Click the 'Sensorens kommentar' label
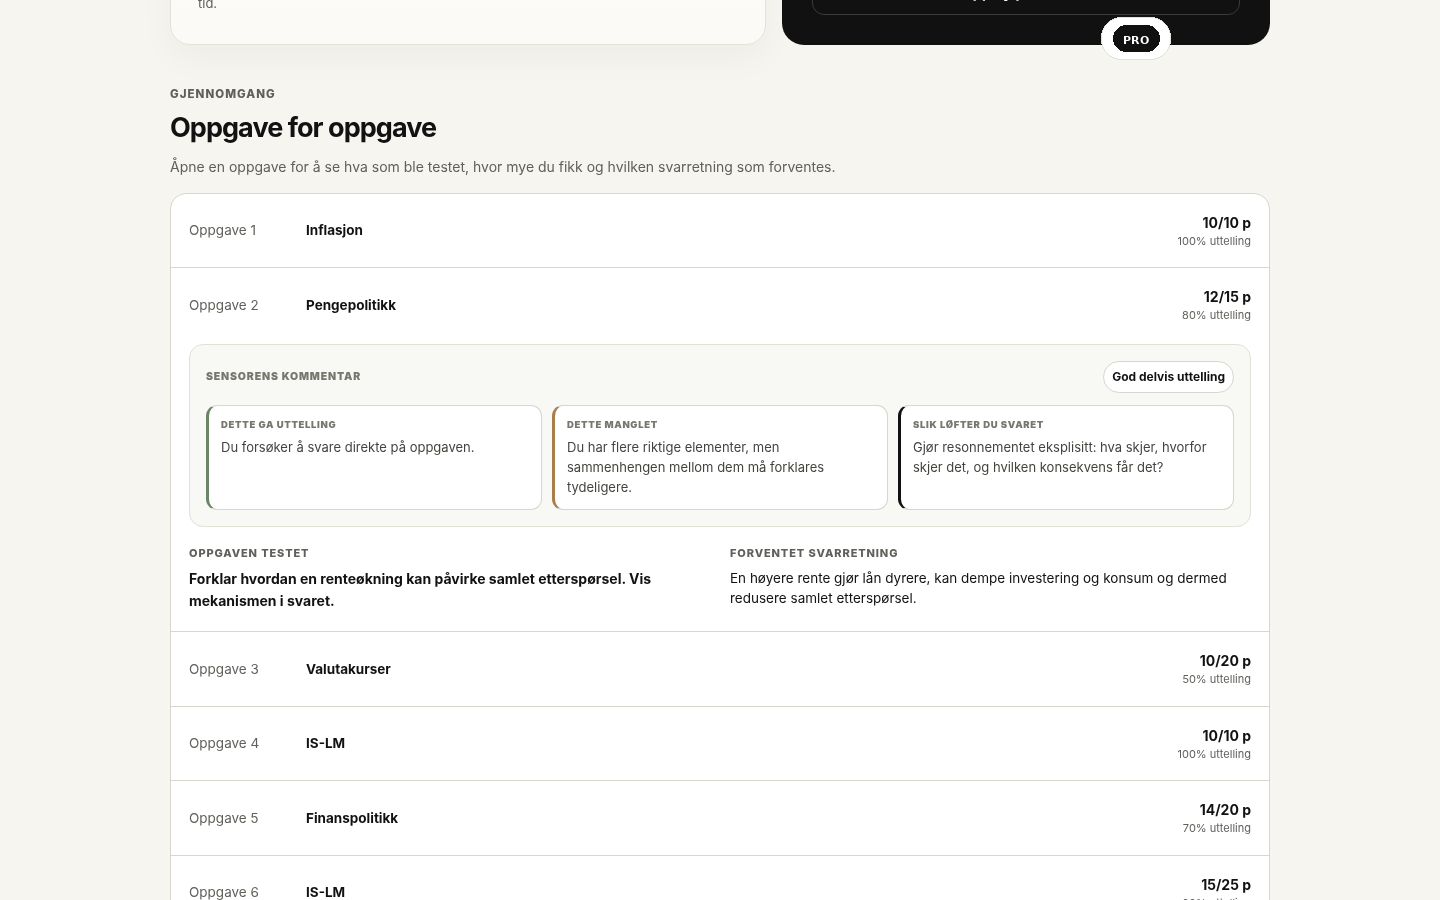Screen dimensions: 1440x900 click(x=283, y=376)
